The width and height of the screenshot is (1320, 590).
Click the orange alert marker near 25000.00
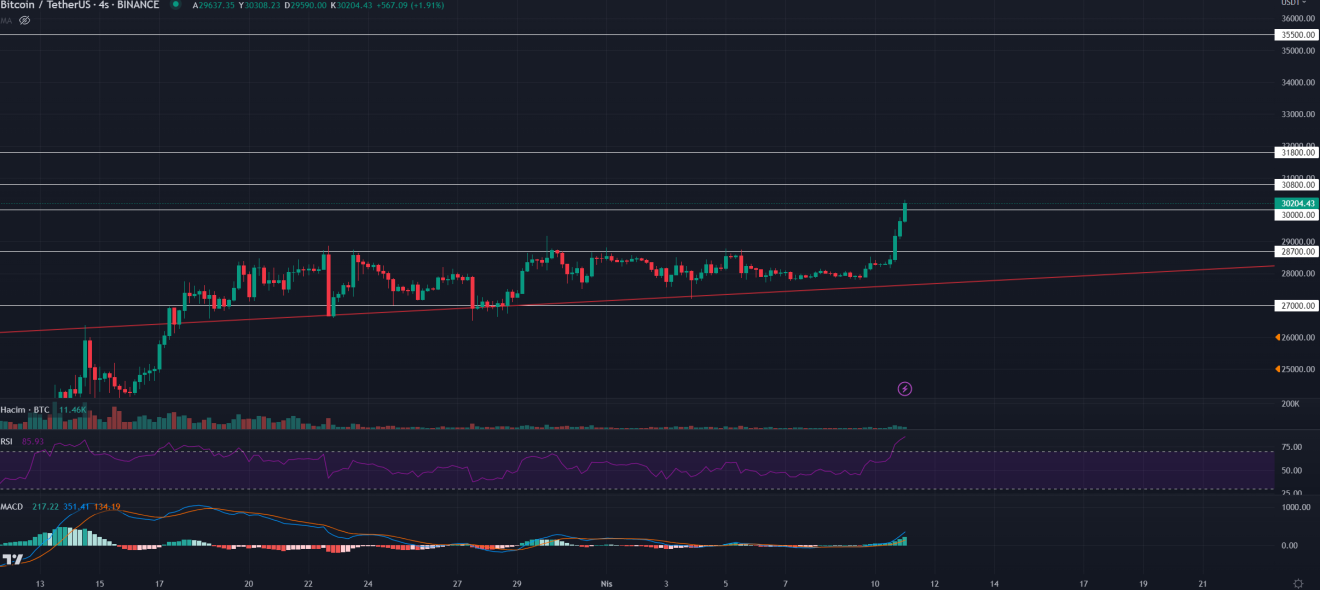point(1279,370)
